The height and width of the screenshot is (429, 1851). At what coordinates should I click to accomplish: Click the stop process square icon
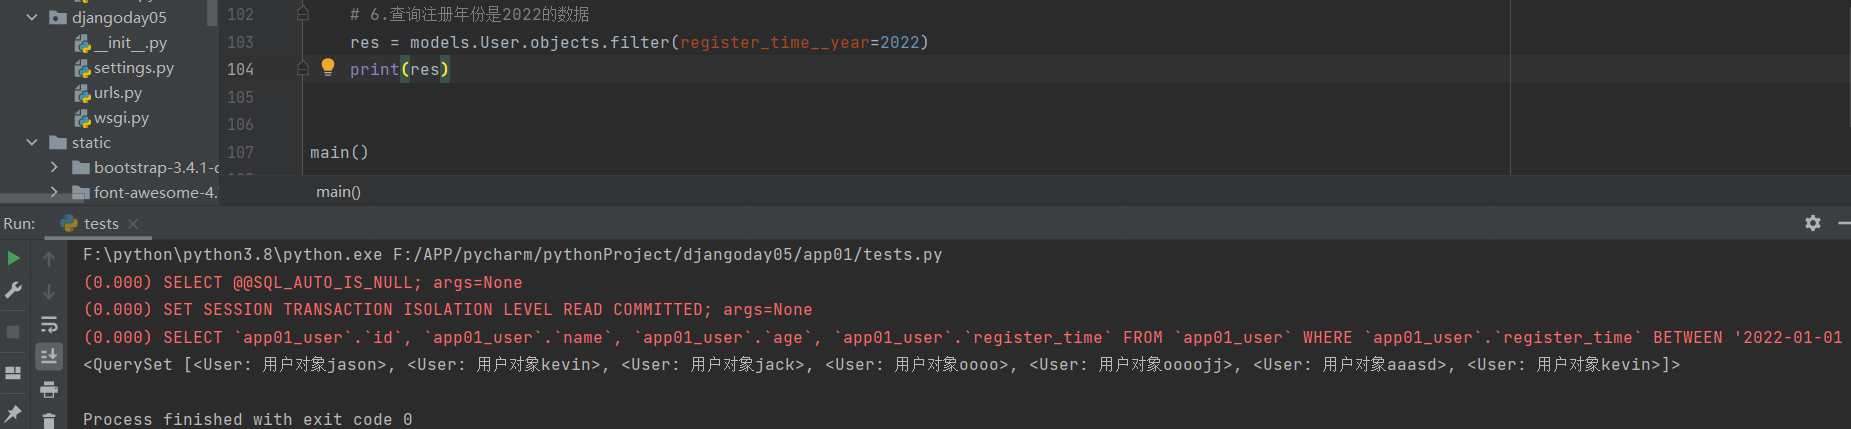point(13,331)
